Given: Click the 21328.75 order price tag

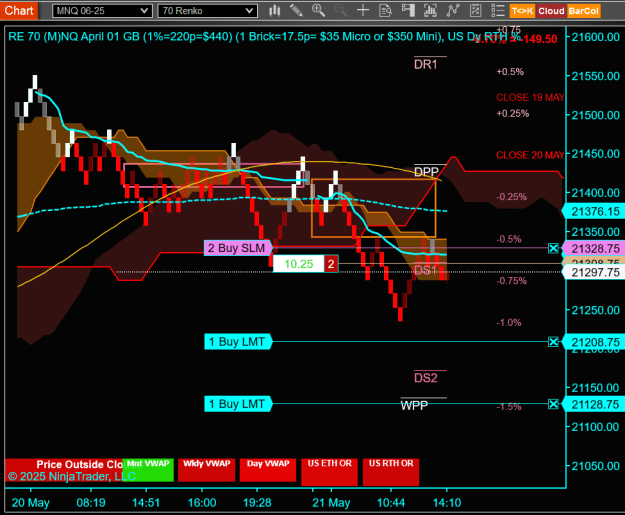Looking at the screenshot, I should pos(593,248).
